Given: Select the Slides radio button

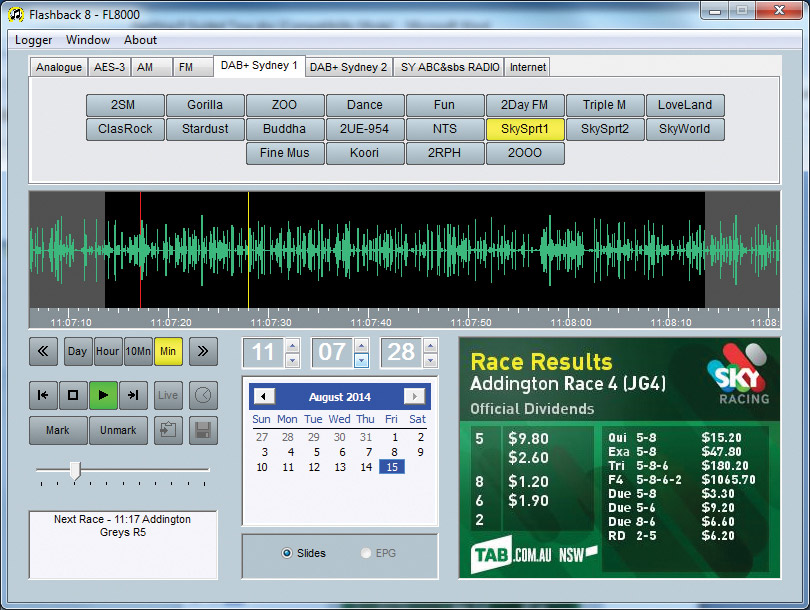Looking at the screenshot, I should [287, 553].
